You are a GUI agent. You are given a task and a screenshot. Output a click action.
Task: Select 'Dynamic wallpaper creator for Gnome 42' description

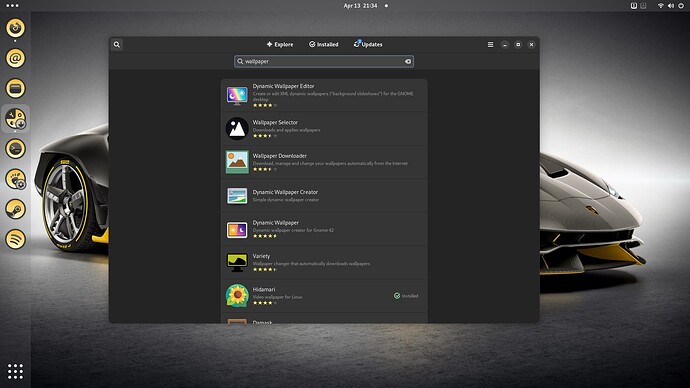point(293,230)
